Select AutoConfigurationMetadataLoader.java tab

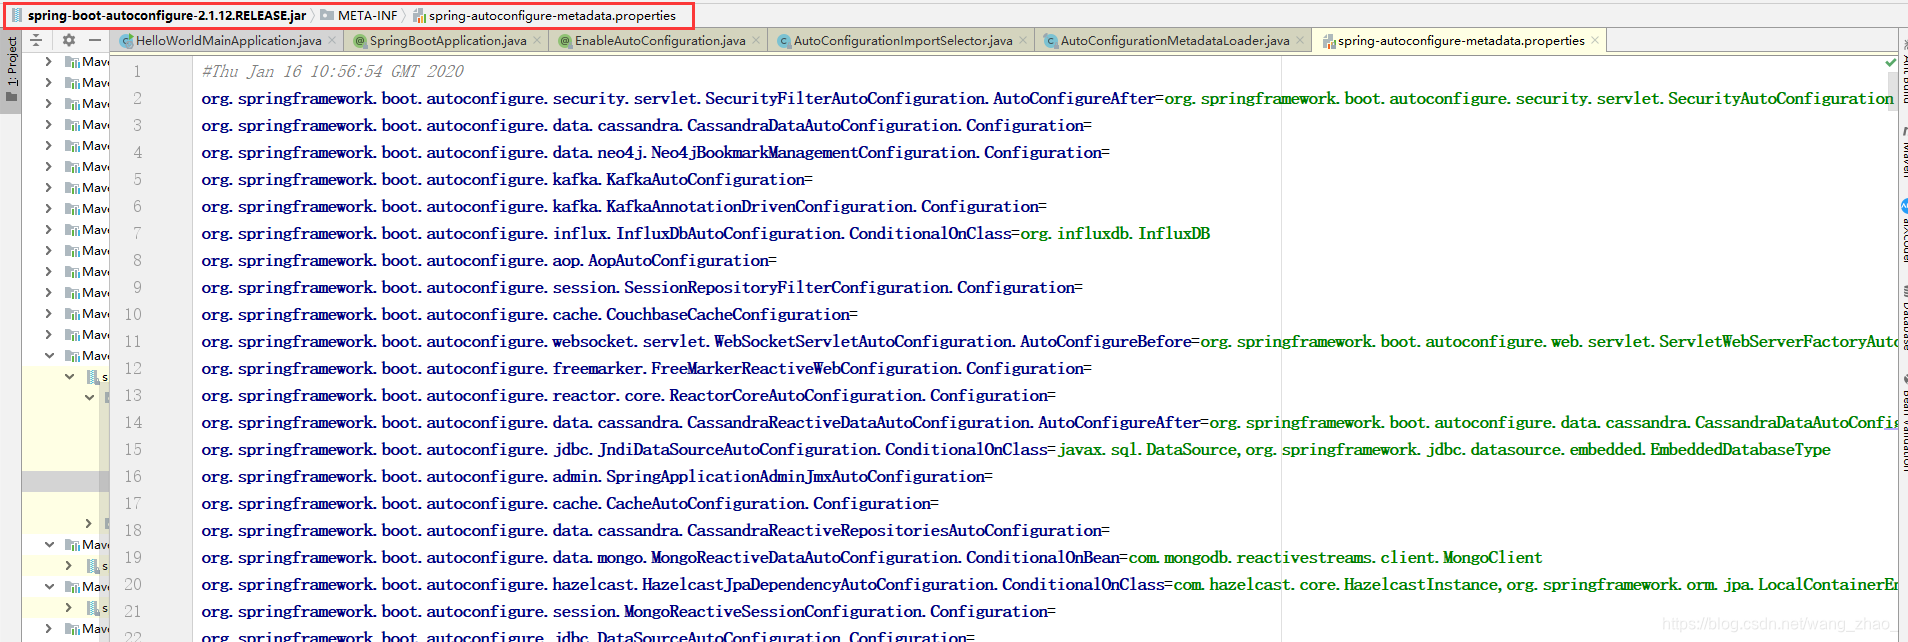tap(1174, 41)
